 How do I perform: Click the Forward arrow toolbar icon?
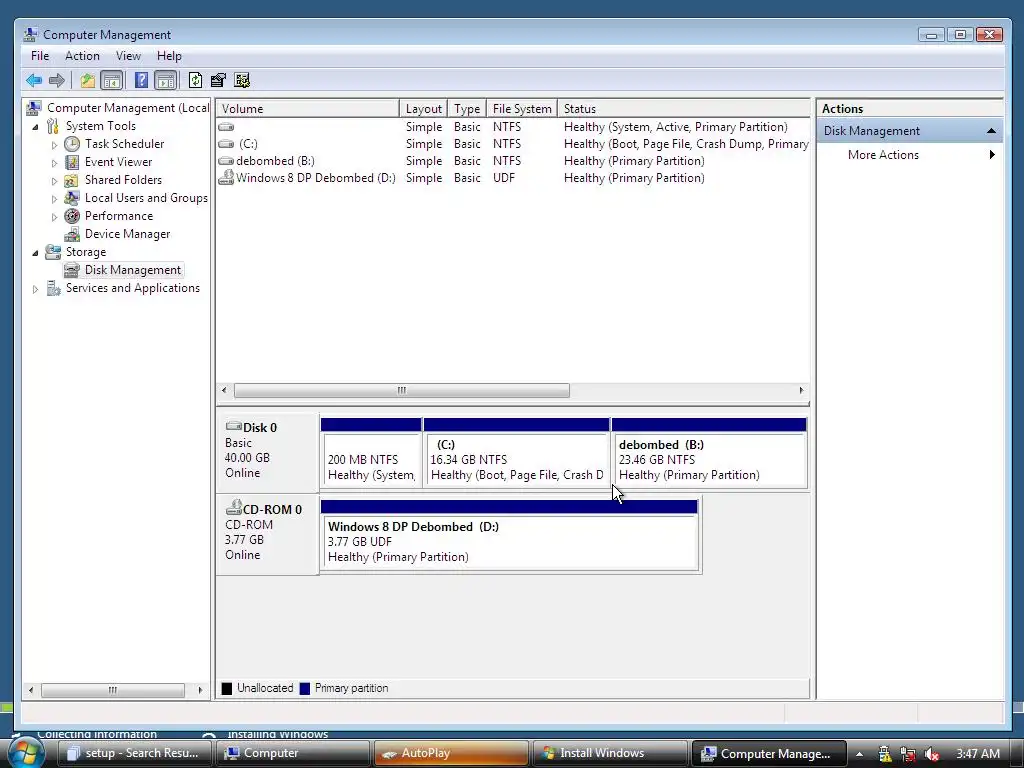point(57,80)
